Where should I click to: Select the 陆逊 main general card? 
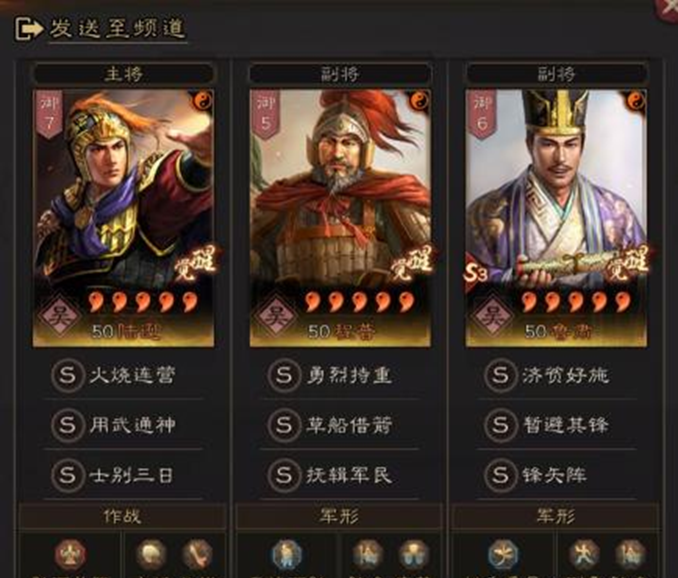(x=124, y=218)
